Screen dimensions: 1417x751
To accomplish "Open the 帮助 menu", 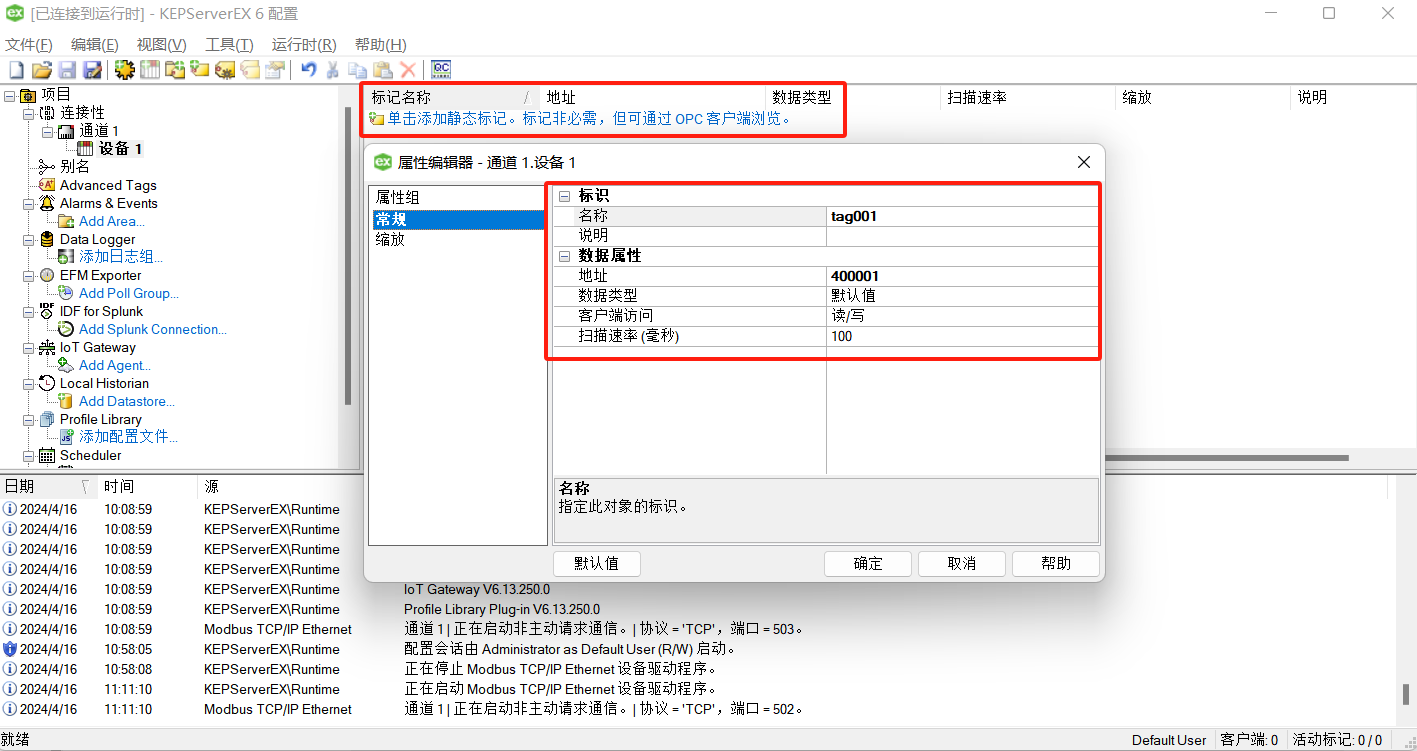I will [x=381, y=45].
